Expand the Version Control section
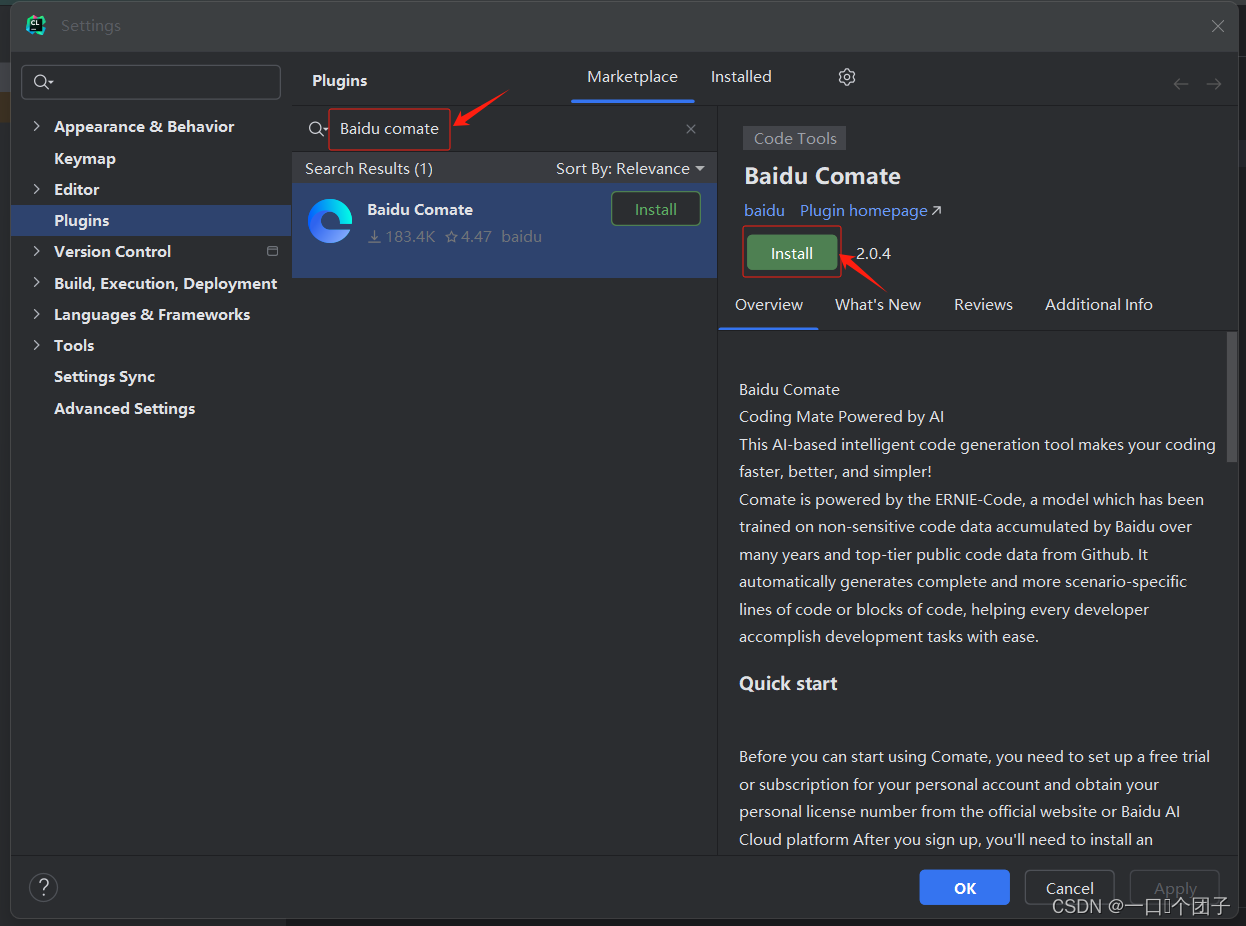Image resolution: width=1246 pixels, height=926 pixels. click(37, 251)
